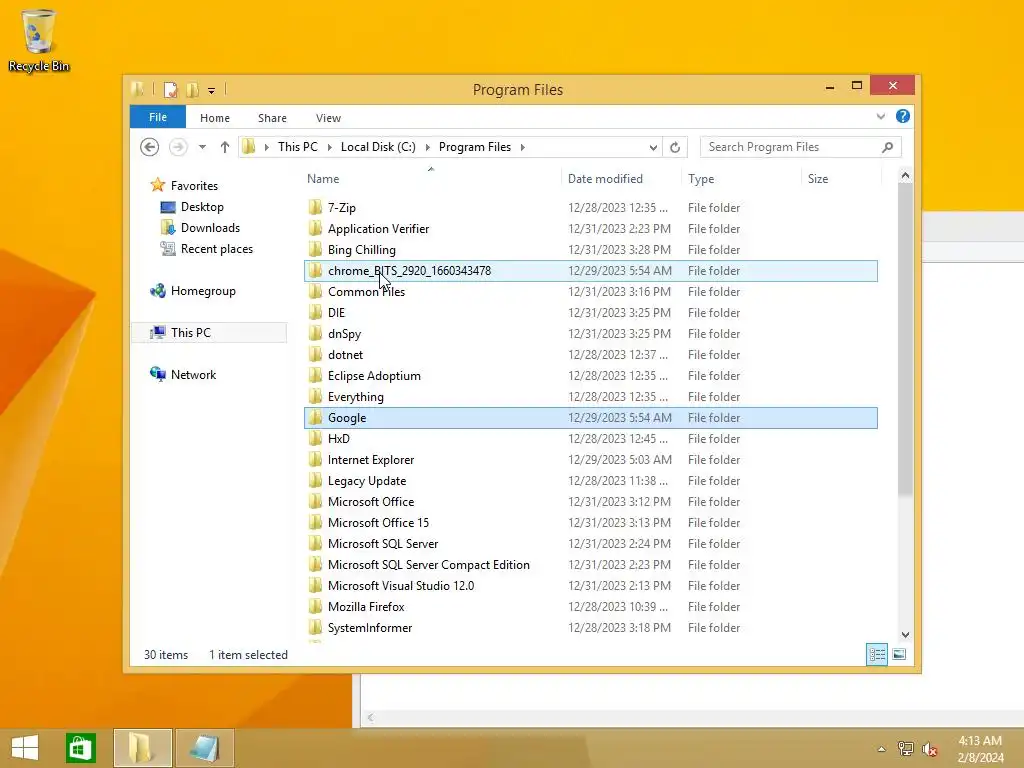Click Program Files in the address breadcrumb

coord(475,147)
